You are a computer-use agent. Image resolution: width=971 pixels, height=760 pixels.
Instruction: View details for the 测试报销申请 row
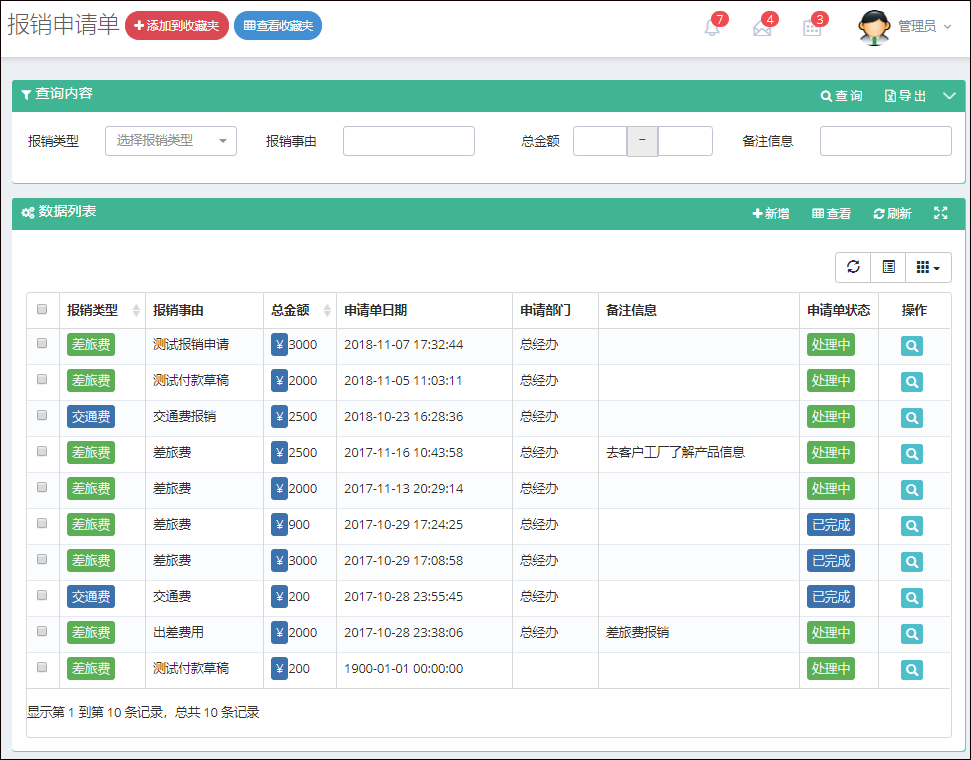click(x=912, y=346)
